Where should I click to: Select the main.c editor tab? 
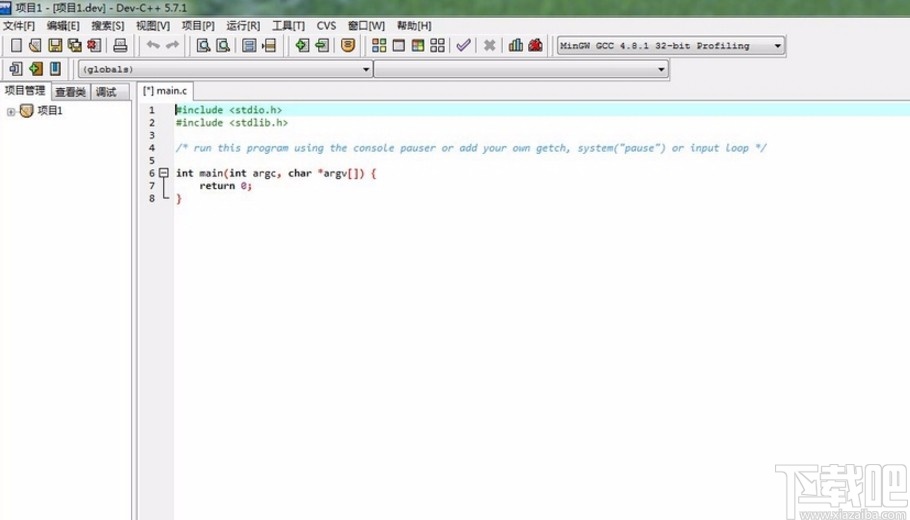coord(165,91)
